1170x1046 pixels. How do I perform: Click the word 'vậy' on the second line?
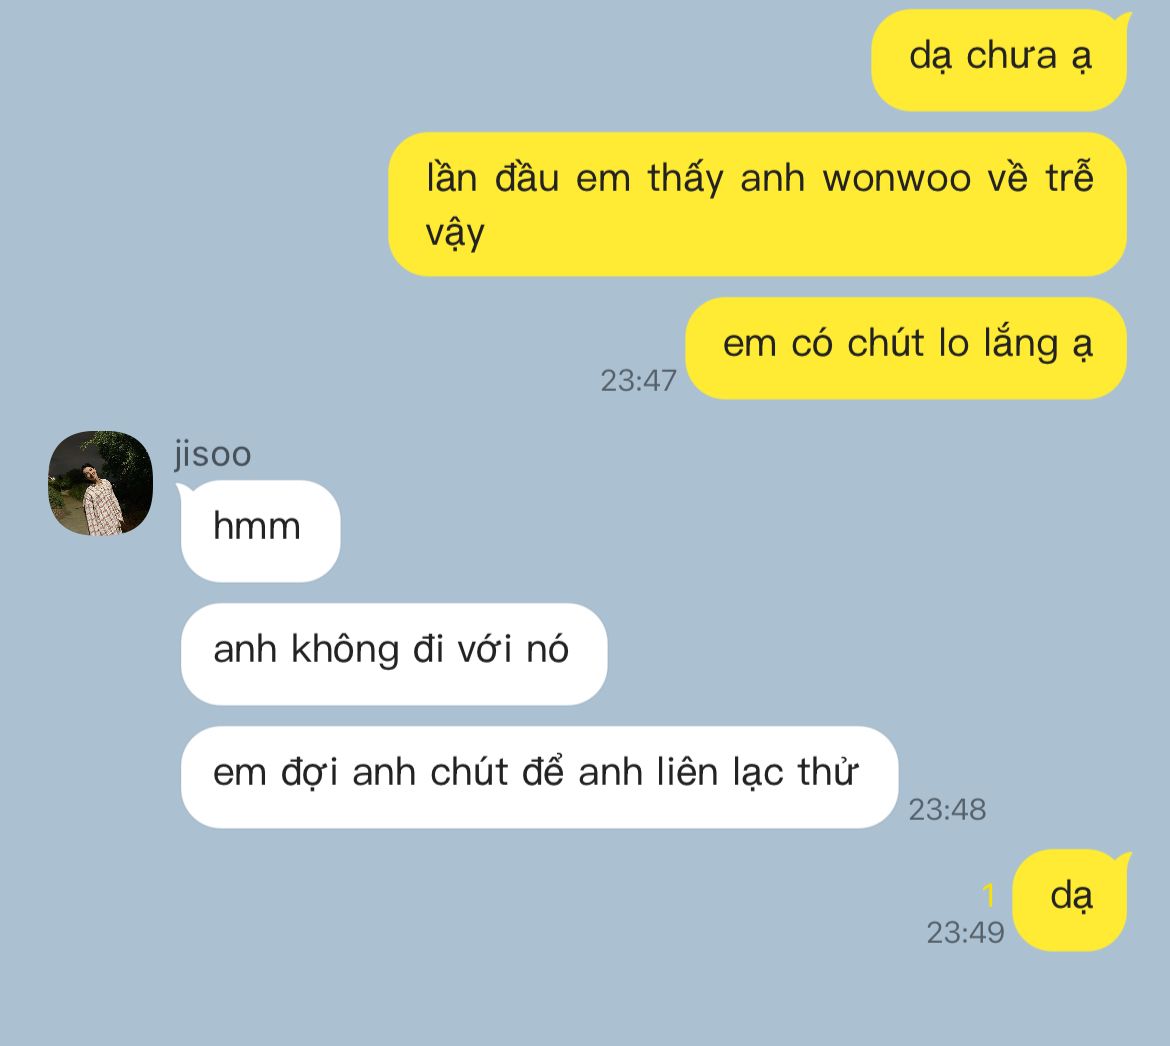click(x=455, y=234)
